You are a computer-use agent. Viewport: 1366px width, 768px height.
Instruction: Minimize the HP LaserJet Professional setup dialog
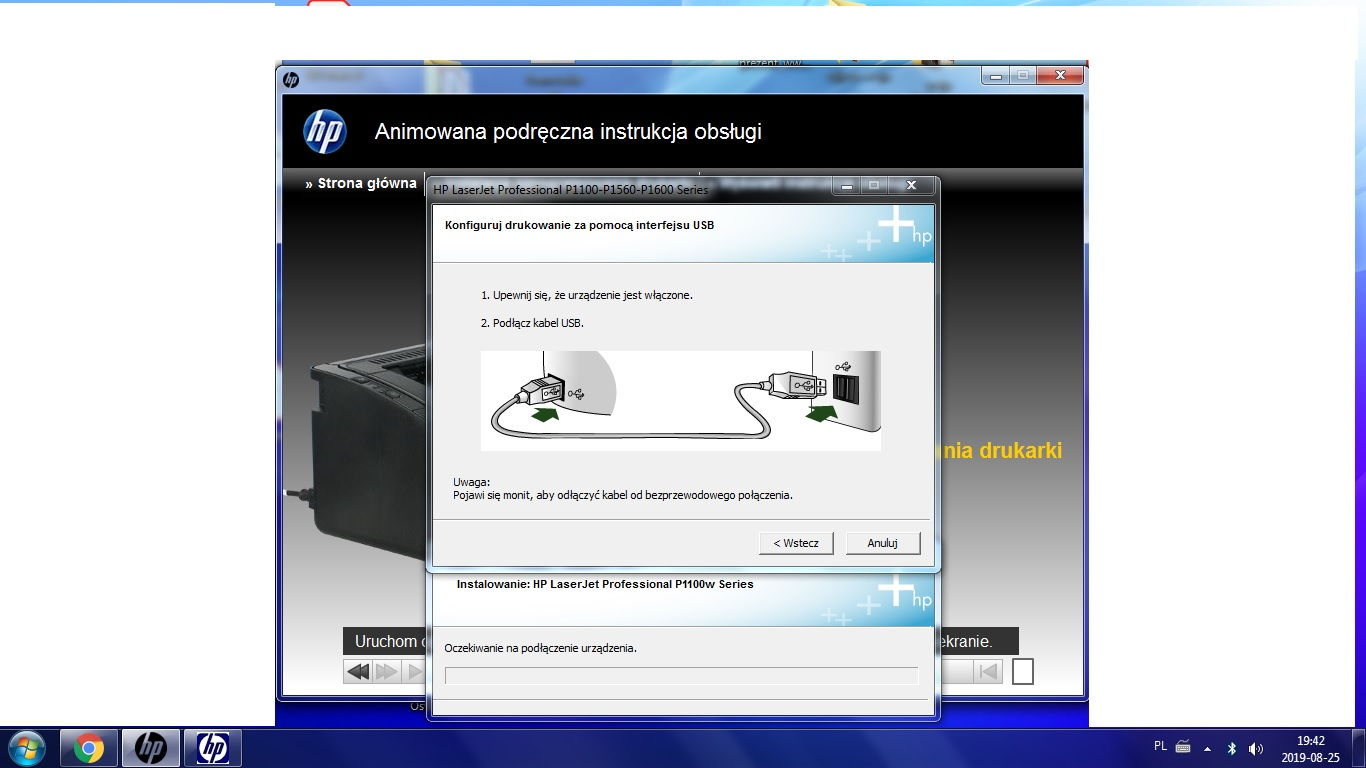(x=848, y=186)
